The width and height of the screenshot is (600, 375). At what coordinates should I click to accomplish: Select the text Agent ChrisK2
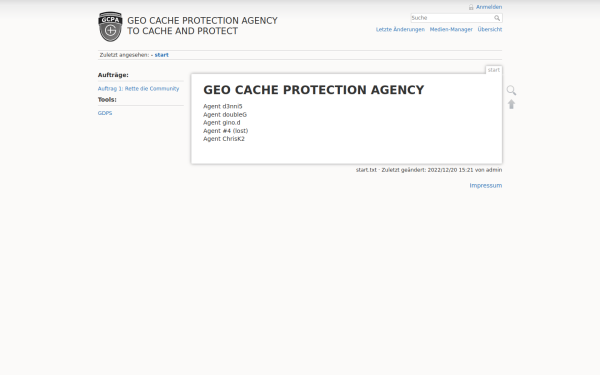click(223, 139)
